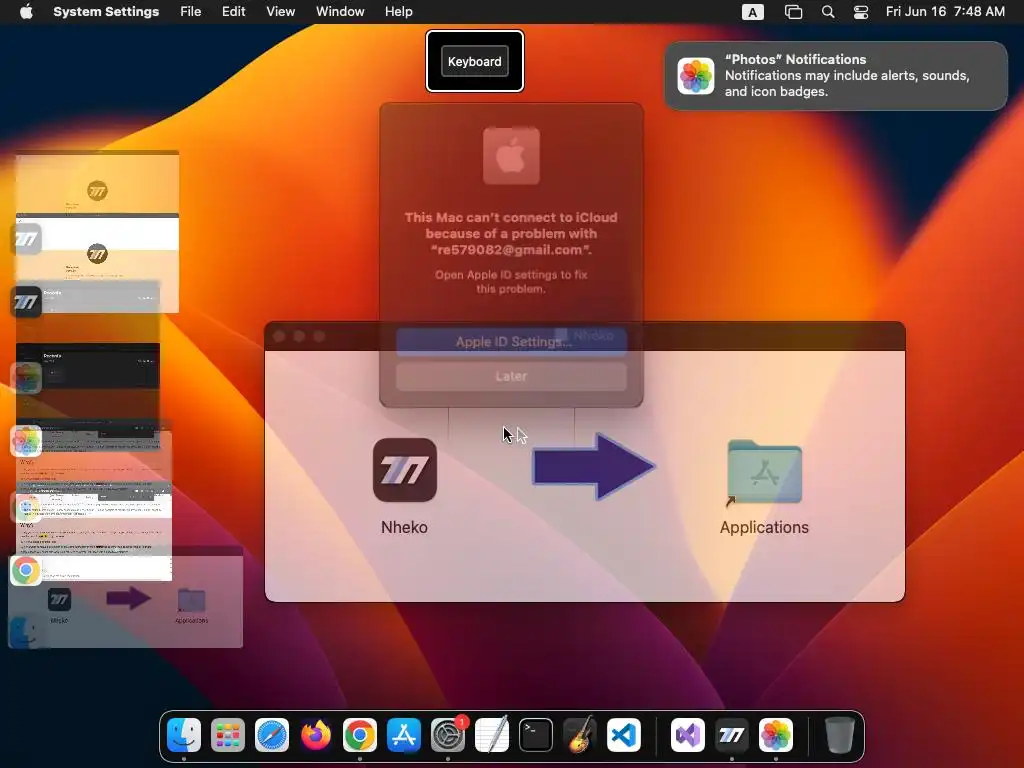Screen dimensions: 1024x768
Task: Click the Apple logo in iCloud dialog
Action: point(511,156)
